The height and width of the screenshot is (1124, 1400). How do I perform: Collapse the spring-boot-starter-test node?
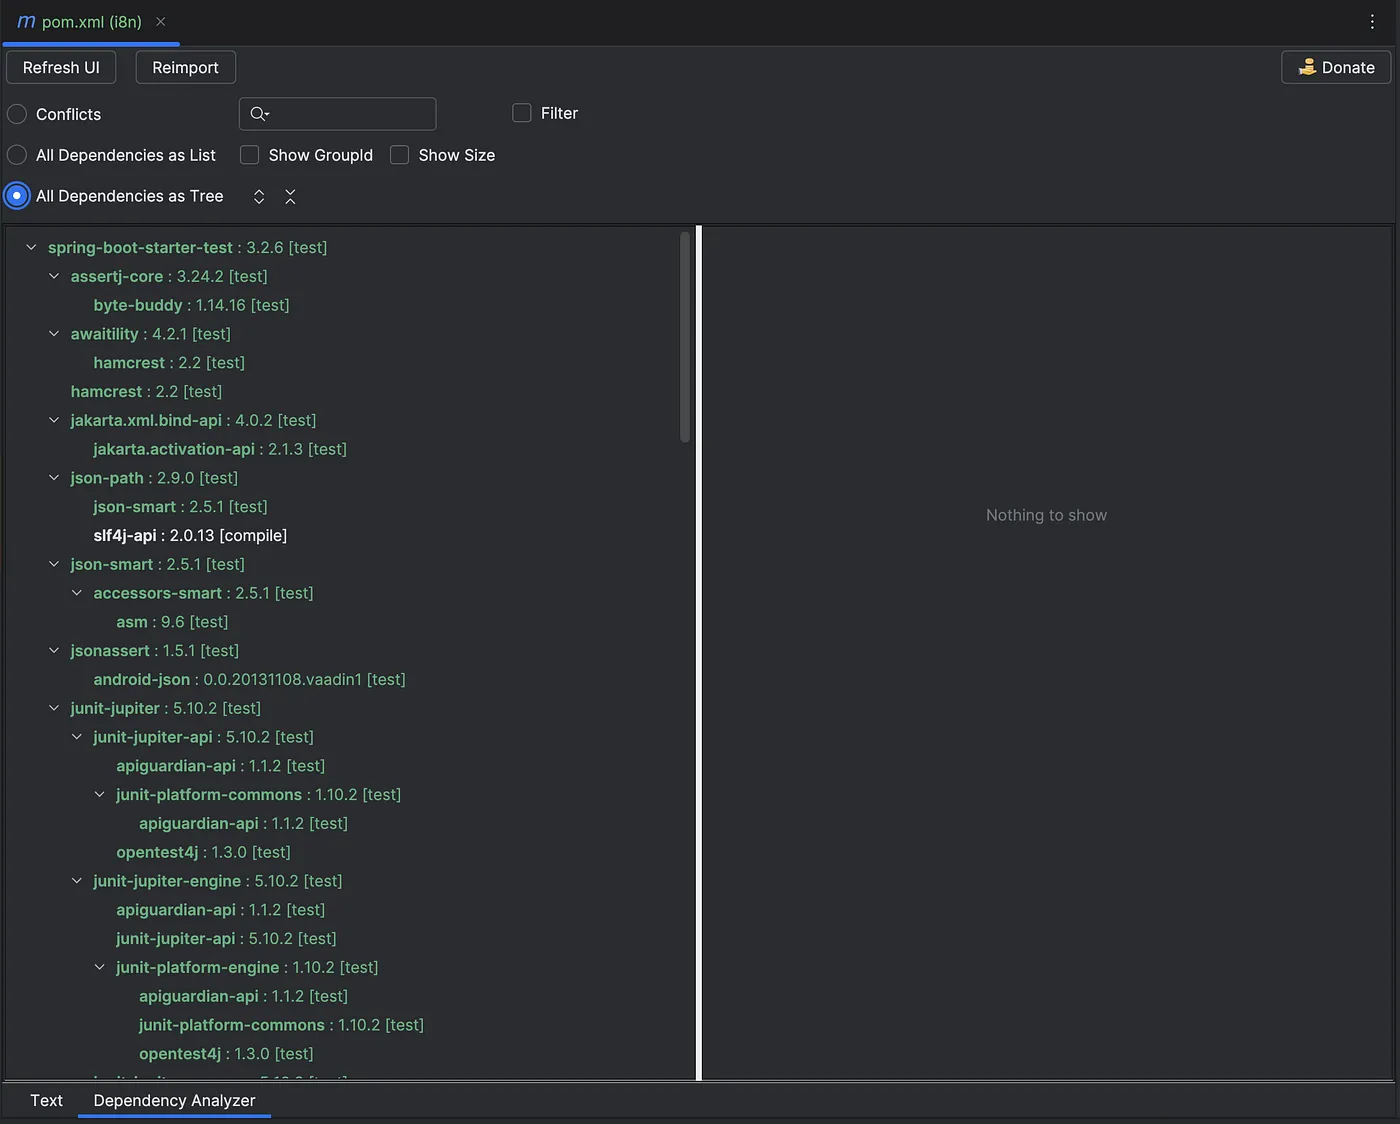pyautogui.click(x=31, y=248)
